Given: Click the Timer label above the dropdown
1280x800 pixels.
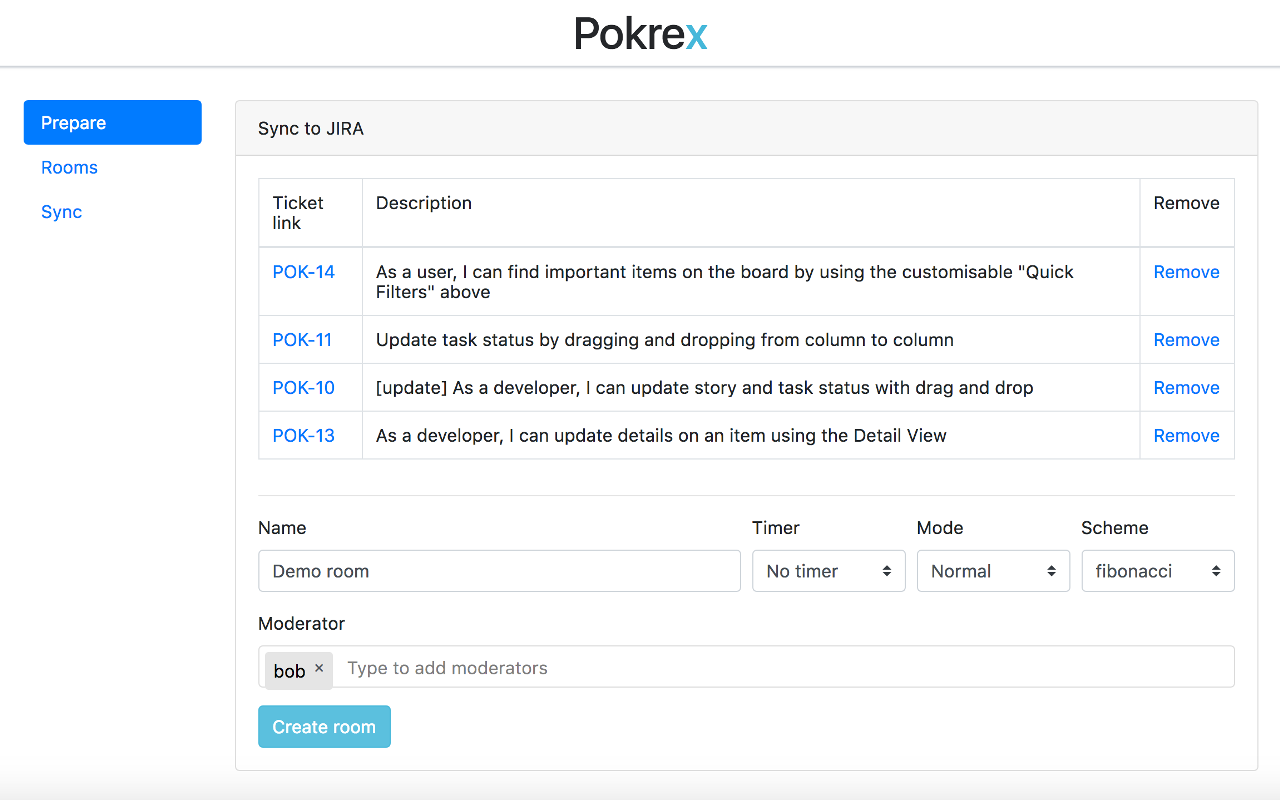Looking at the screenshot, I should (776, 528).
